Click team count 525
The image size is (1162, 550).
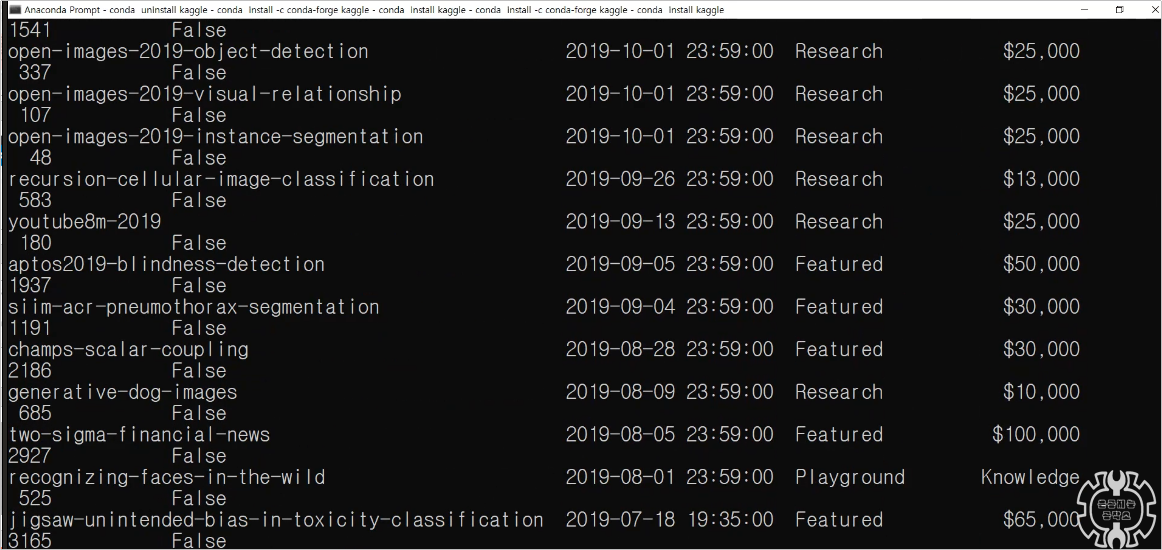36,498
